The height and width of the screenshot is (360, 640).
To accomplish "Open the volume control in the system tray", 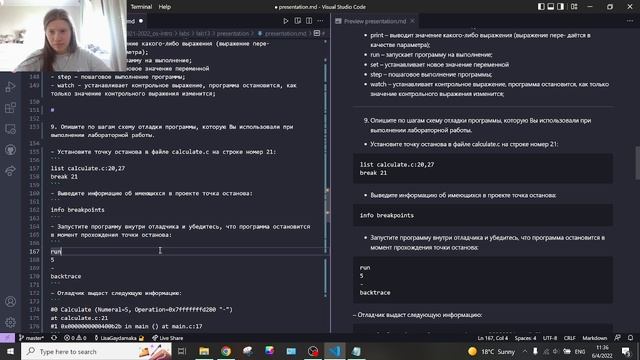I will (556, 351).
